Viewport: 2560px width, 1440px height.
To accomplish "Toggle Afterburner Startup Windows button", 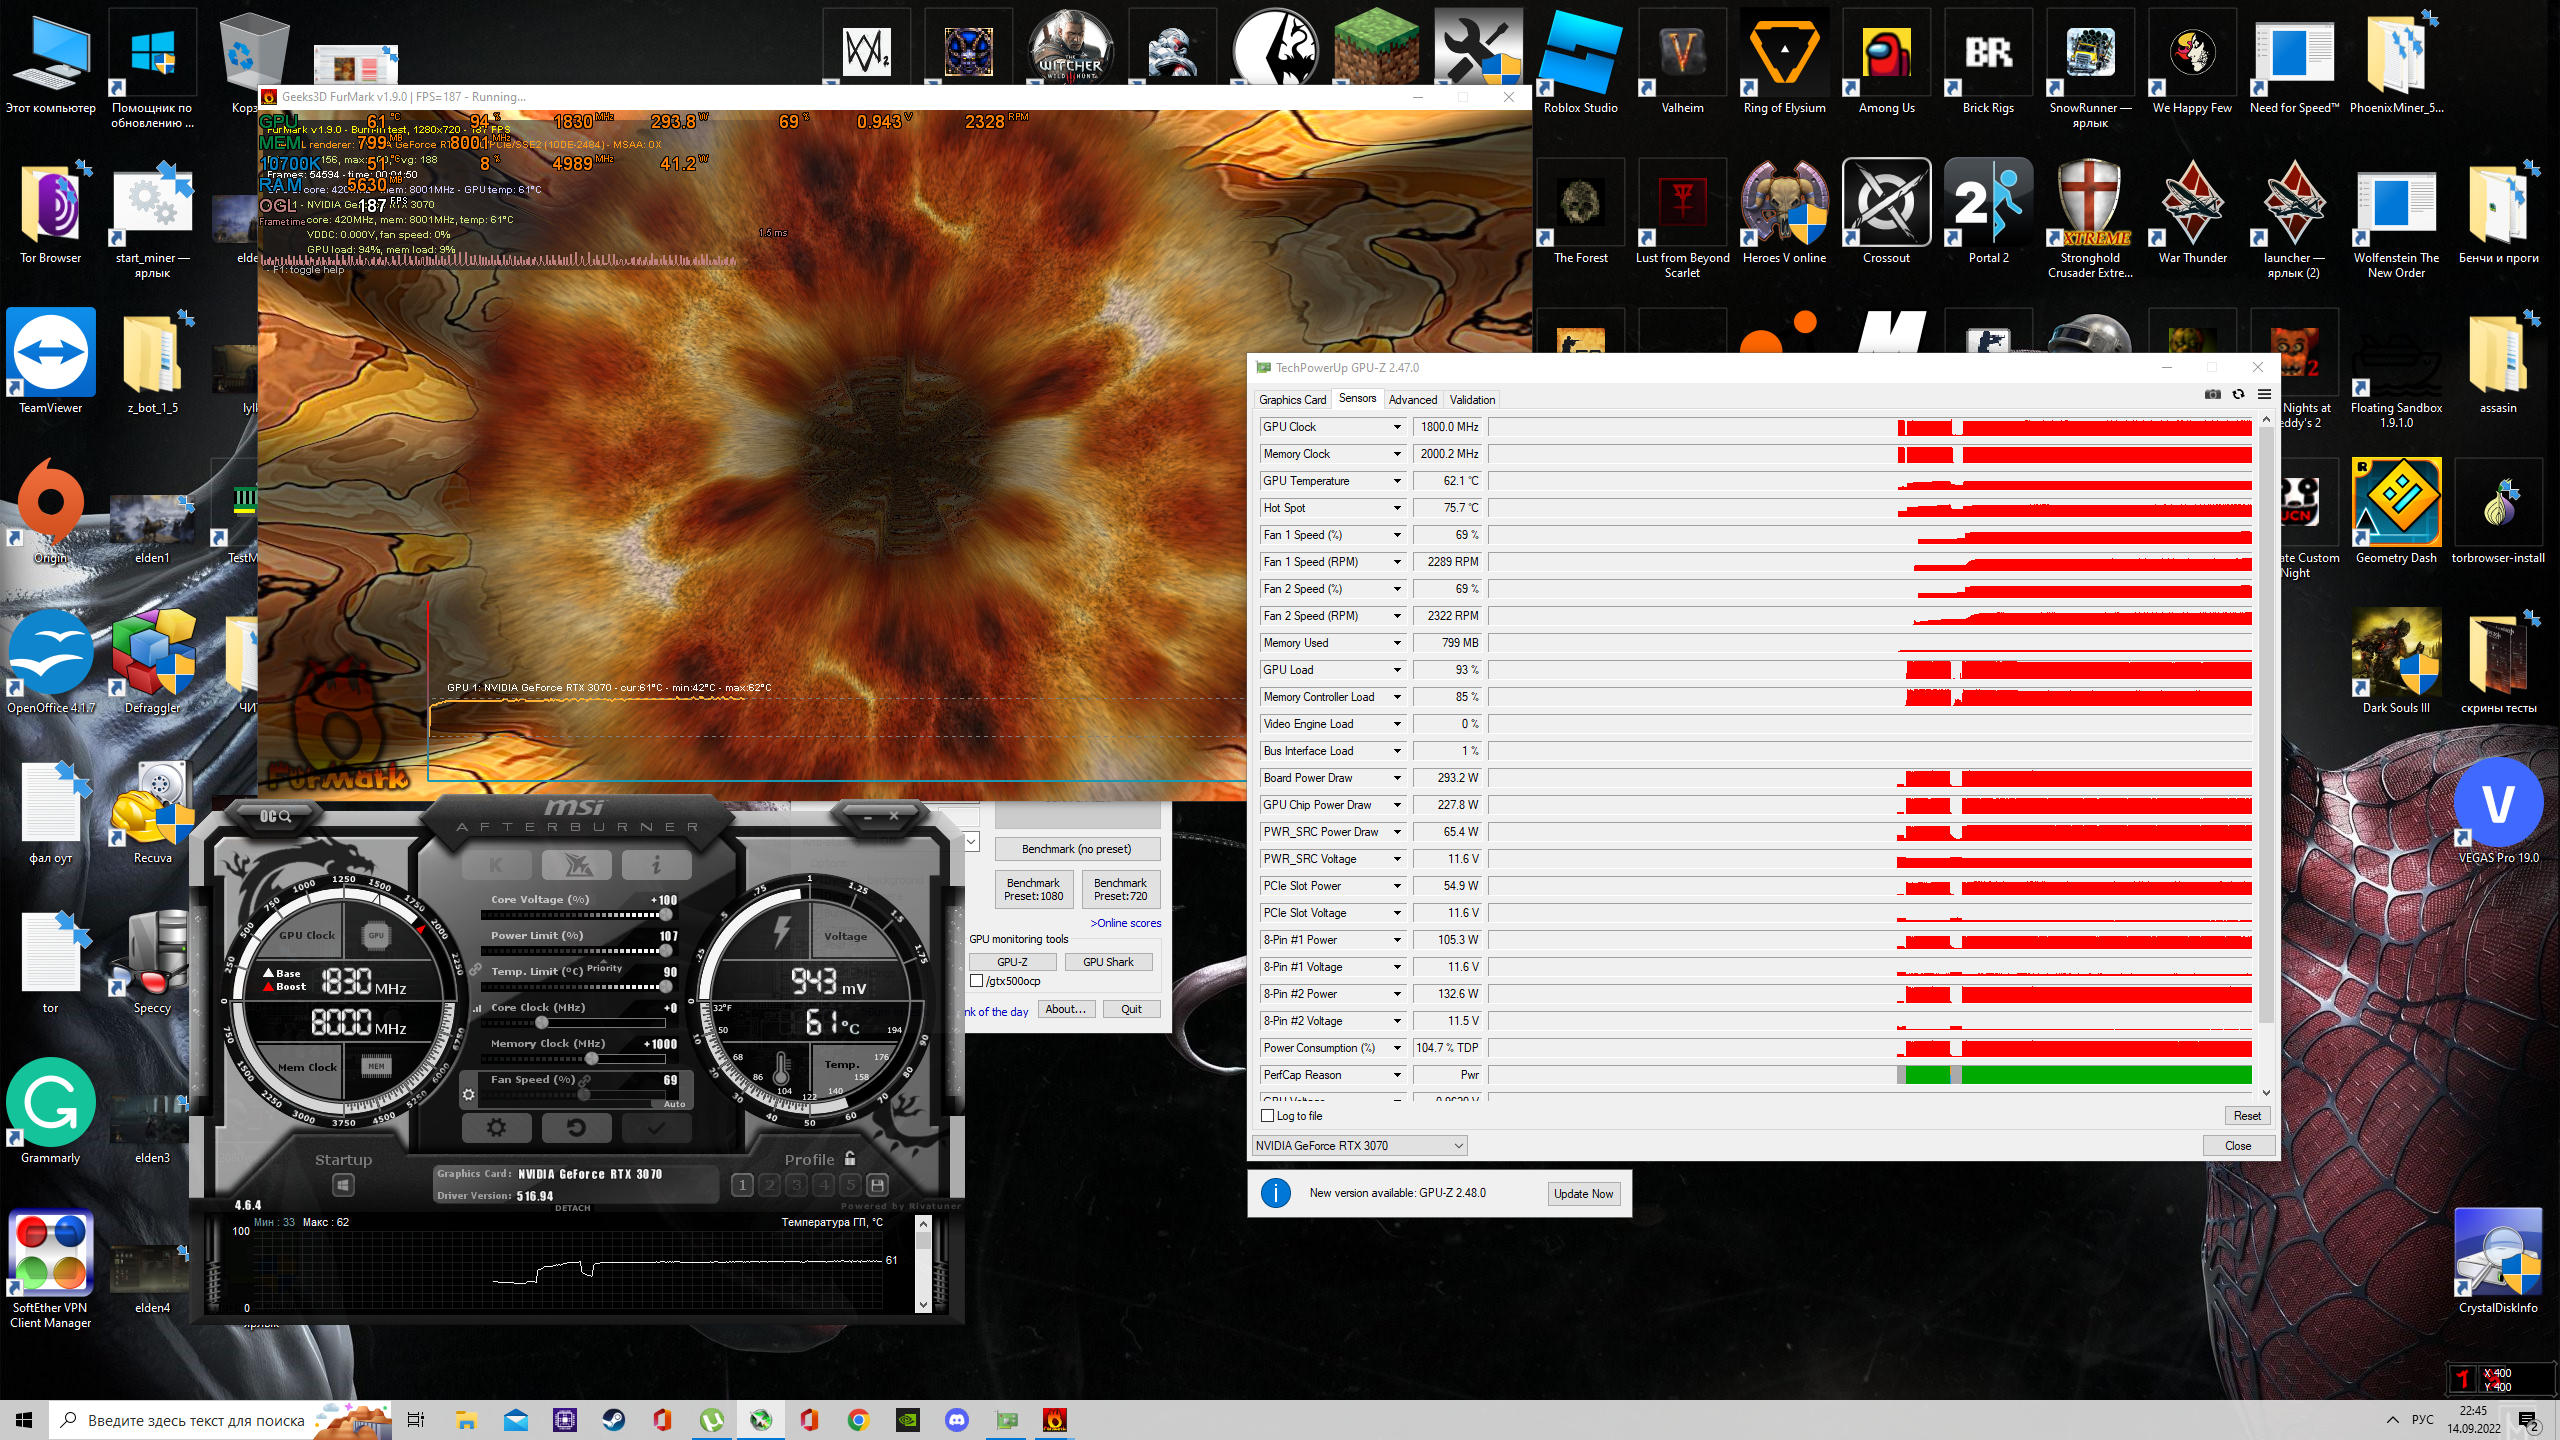I will (343, 1185).
